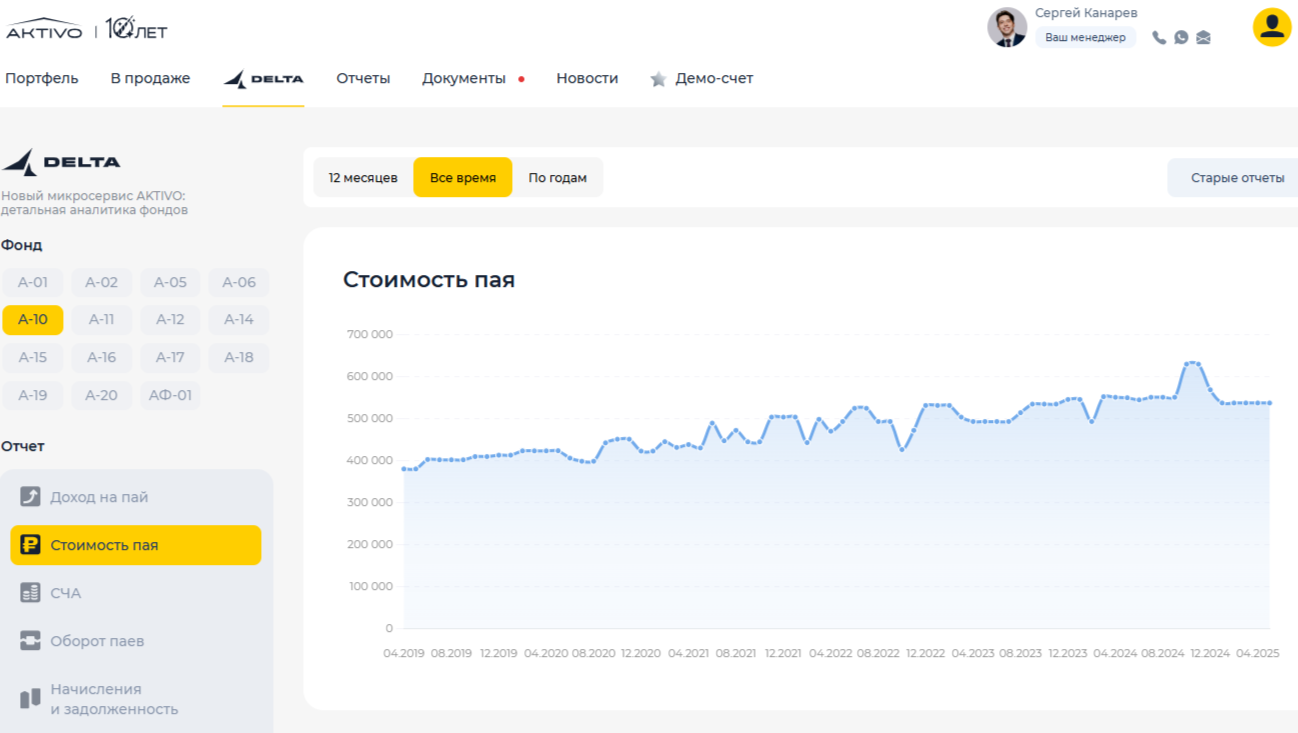Click the email envelope icon
Image resolution: width=1298 pixels, height=733 pixels.
[1203, 38]
